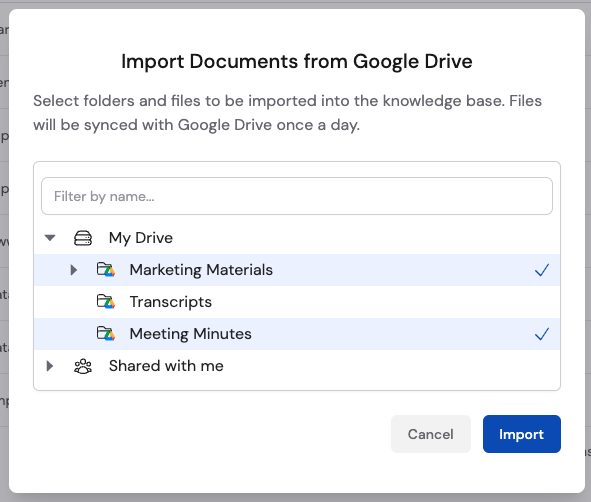
Task: Click the Shared with me label
Action: [x=166, y=366]
